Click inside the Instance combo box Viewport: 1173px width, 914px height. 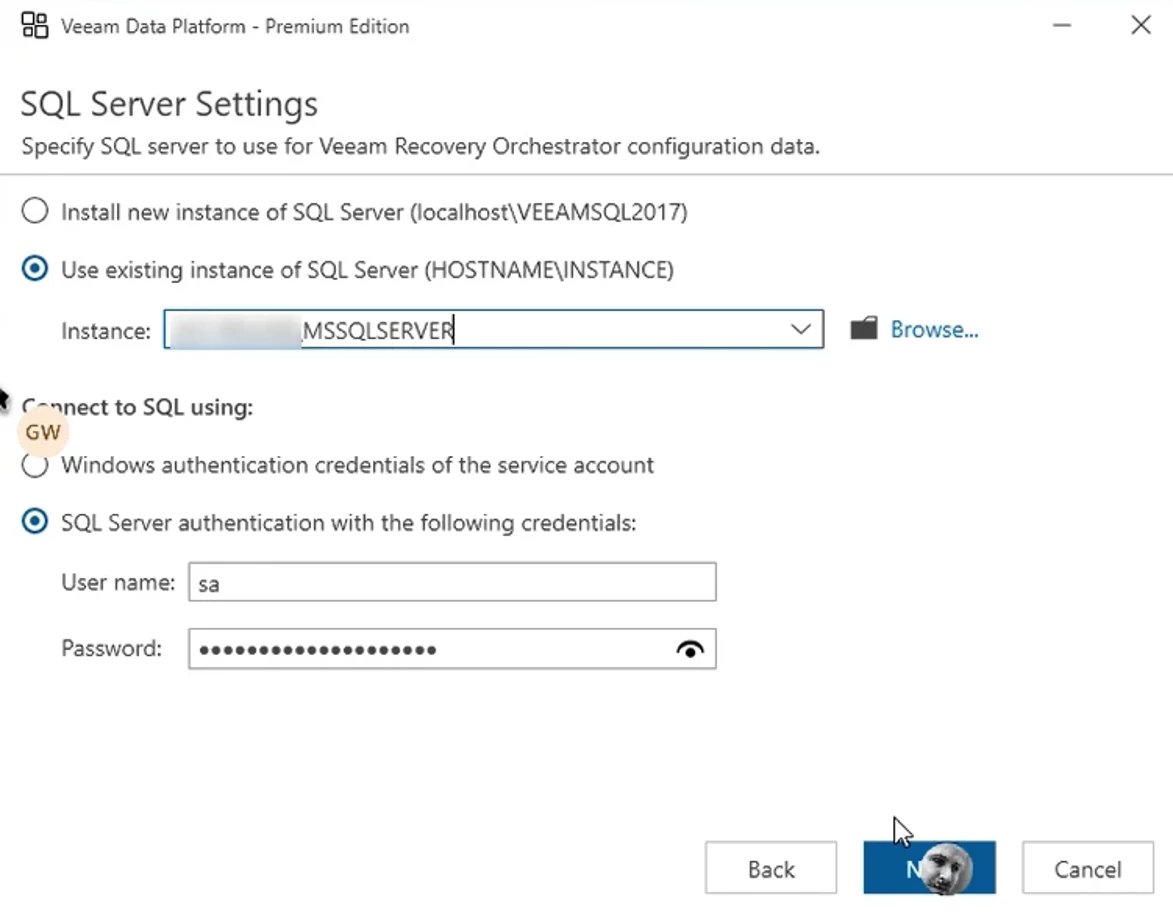(x=493, y=329)
